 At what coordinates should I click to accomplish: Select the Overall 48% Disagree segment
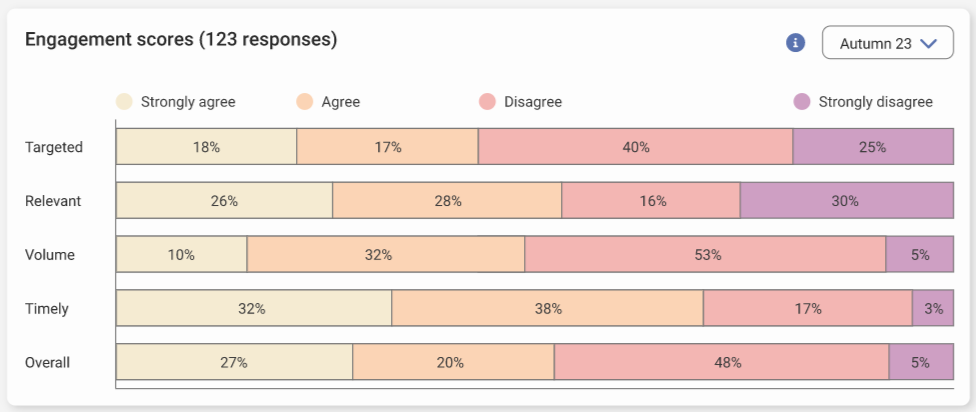721,362
